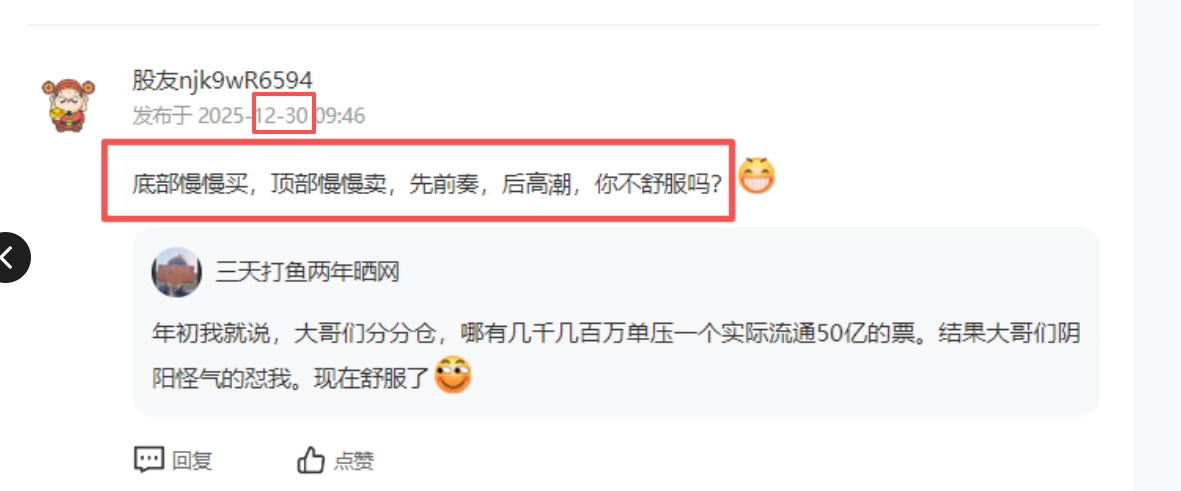Click the date 12-30 in the red box
This screenshot has height=491, width=1181.
point(284,116)
